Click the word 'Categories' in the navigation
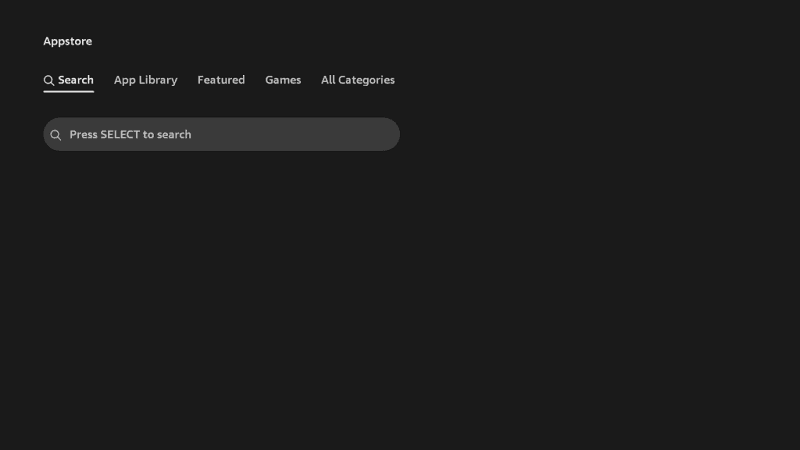 [x=366, y=80]
